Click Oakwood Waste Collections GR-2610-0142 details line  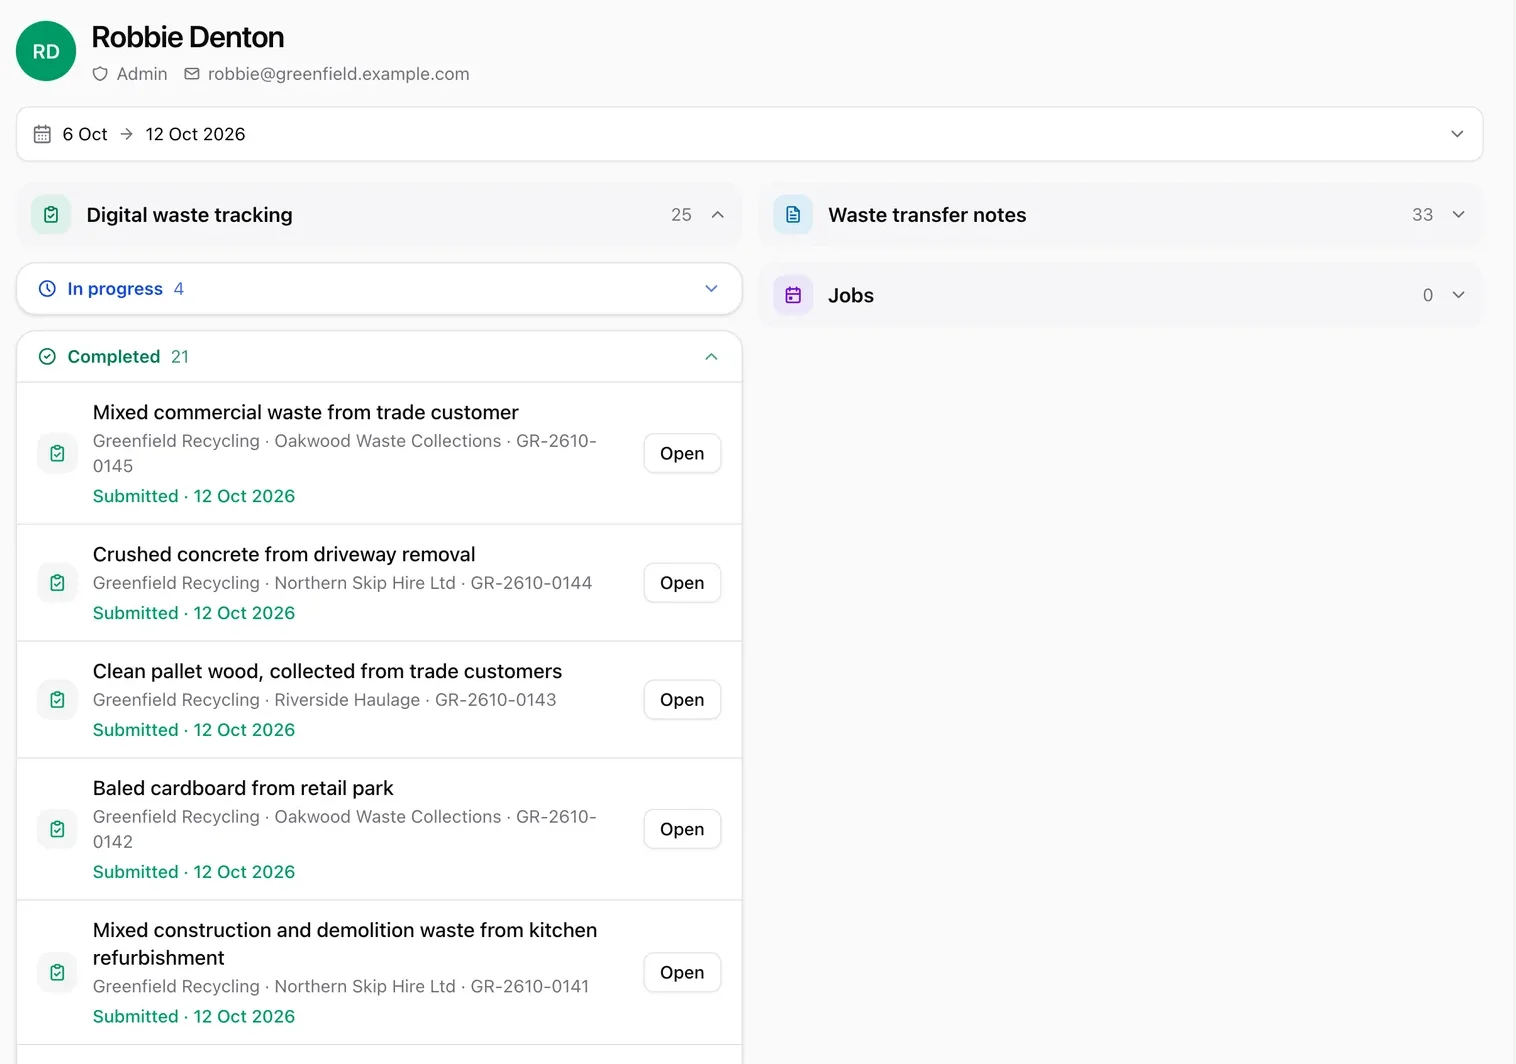click(345, 829)
